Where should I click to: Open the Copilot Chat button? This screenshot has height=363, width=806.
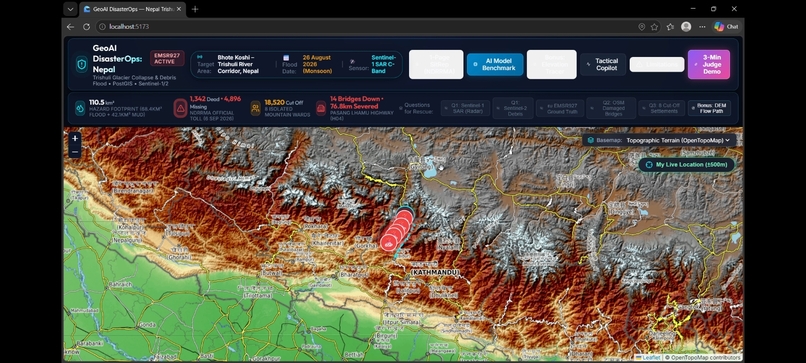(726, 27)
